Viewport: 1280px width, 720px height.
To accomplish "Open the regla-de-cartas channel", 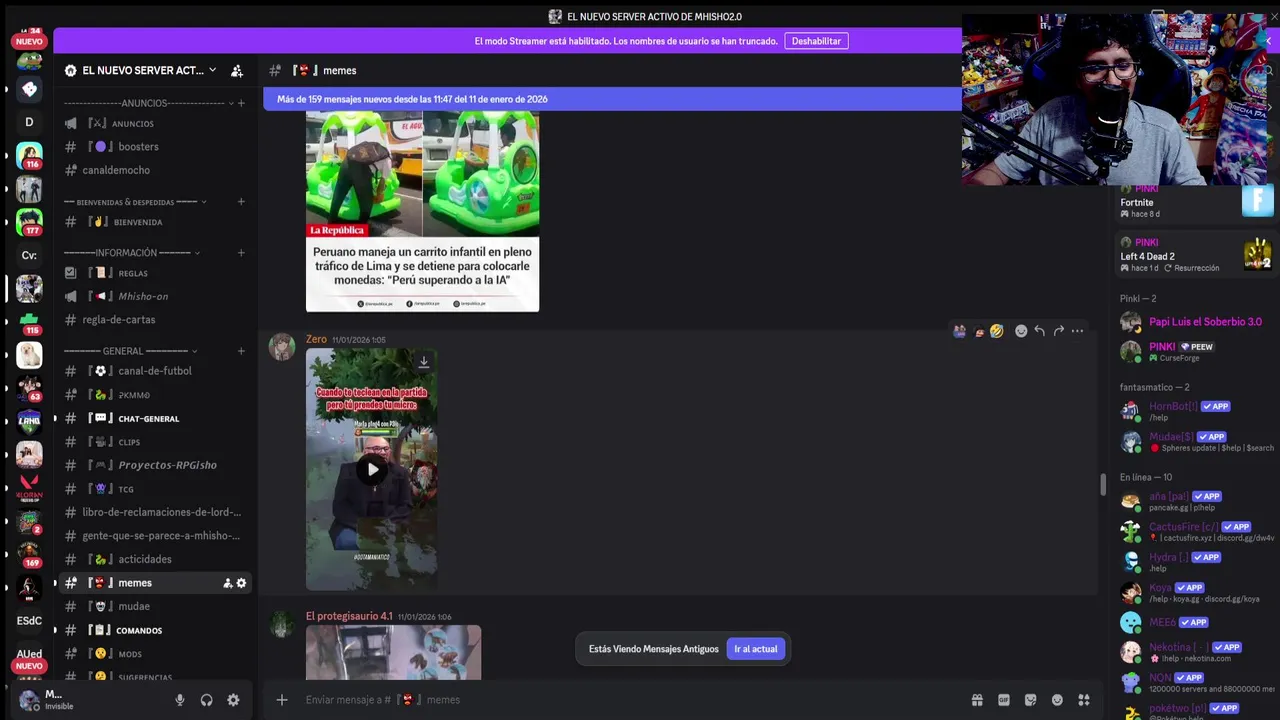I will (154, 320).
